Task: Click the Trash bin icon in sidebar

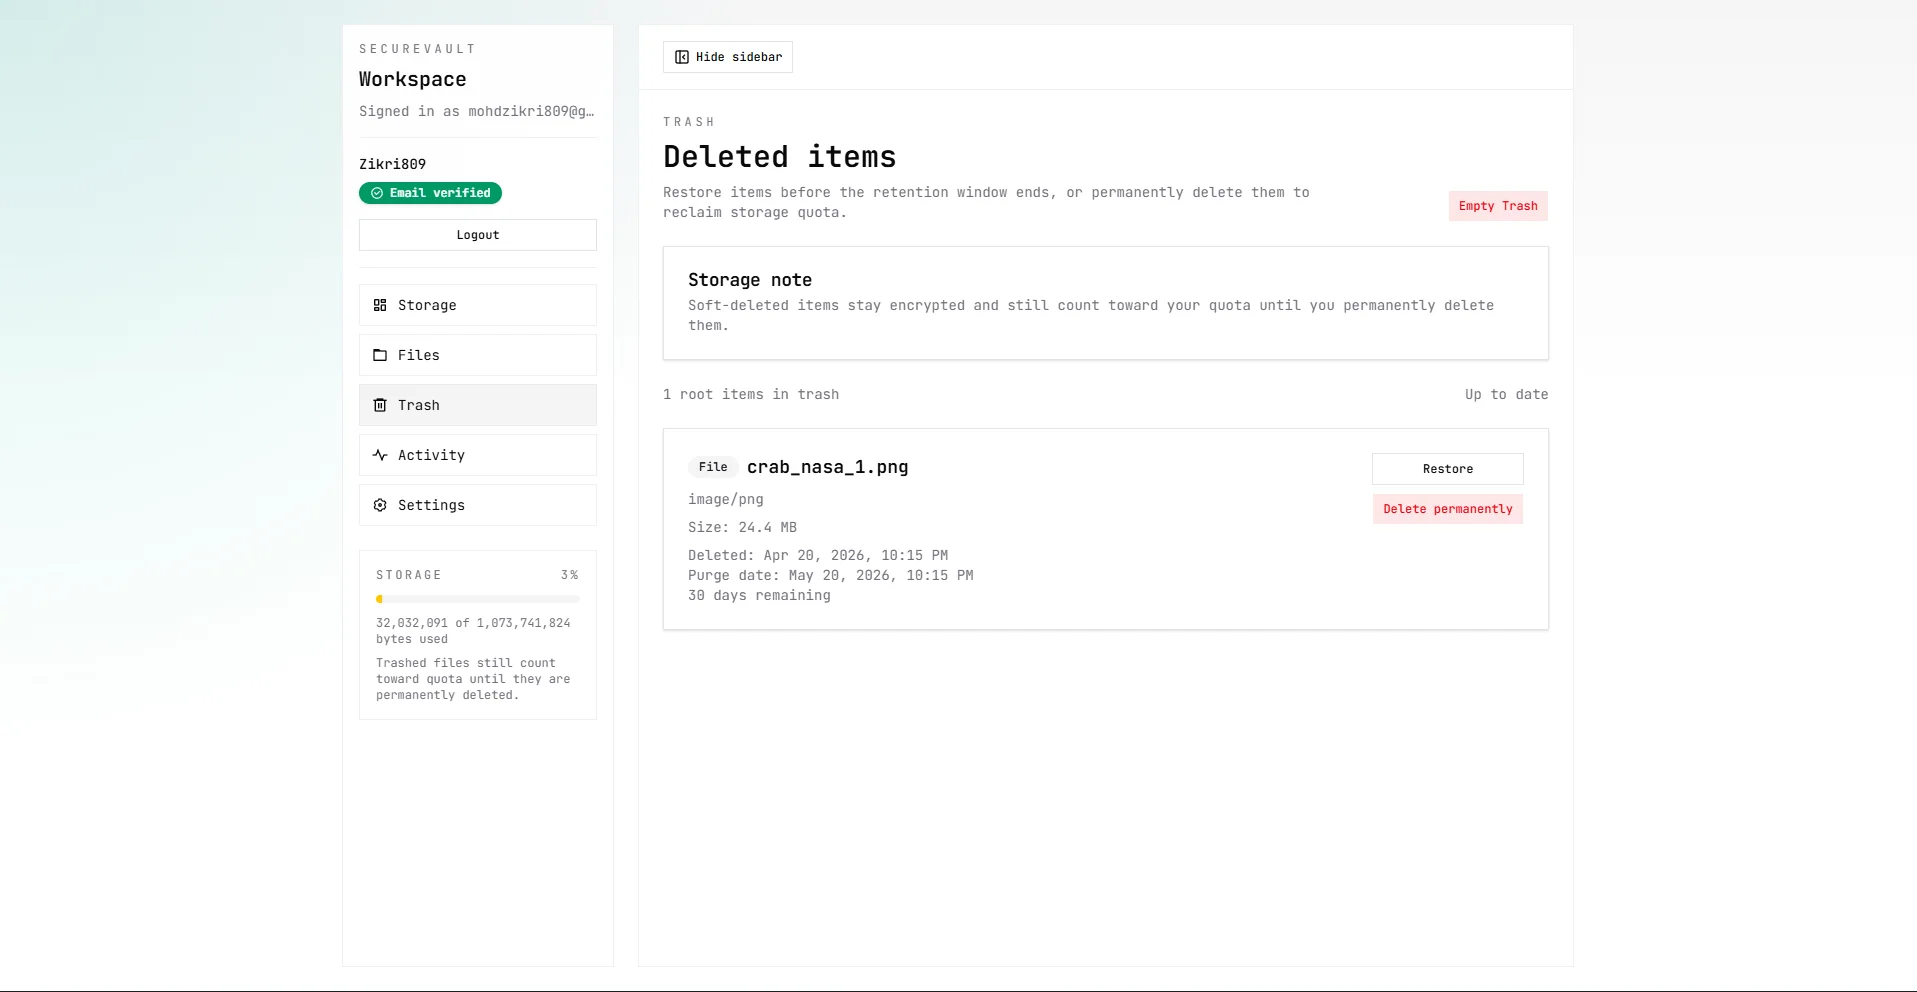Action: 380,405
